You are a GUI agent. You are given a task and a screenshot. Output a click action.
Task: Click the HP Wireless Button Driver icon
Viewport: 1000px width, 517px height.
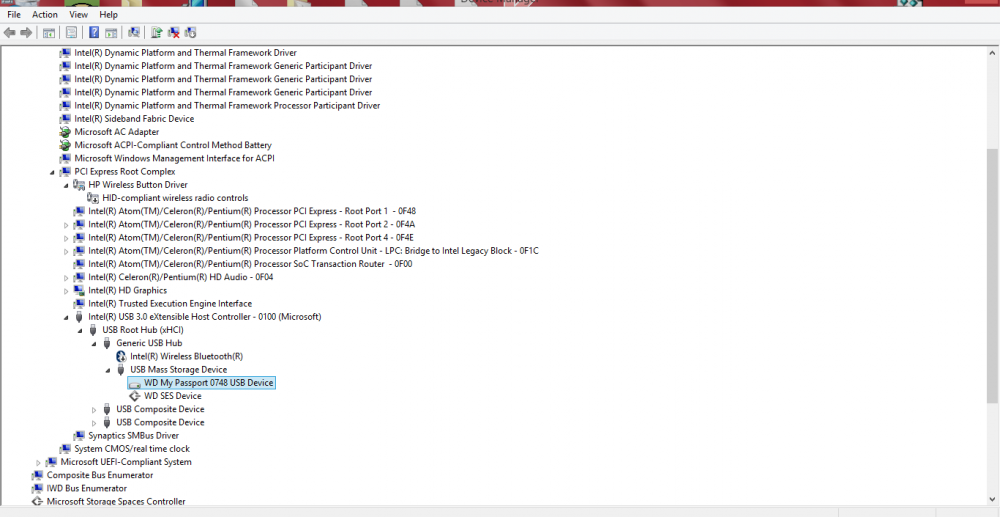79,185
